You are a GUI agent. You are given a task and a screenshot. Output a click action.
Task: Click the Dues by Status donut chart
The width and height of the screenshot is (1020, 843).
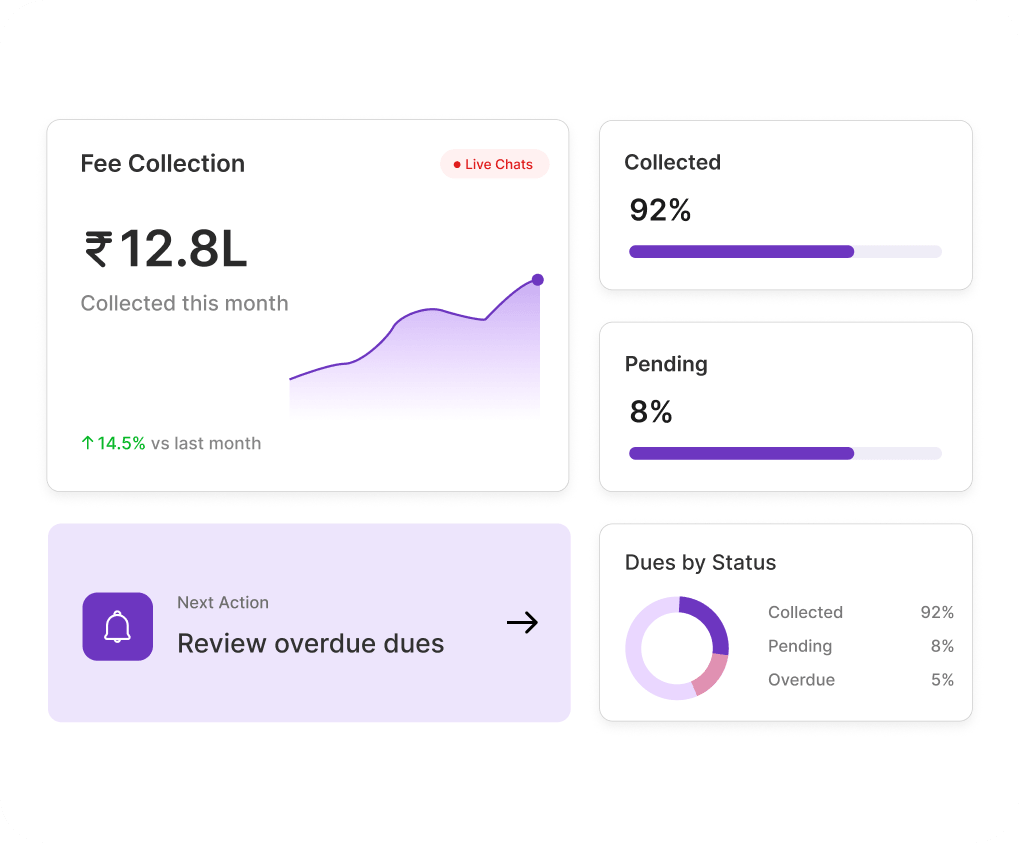[x=677, y=648]
